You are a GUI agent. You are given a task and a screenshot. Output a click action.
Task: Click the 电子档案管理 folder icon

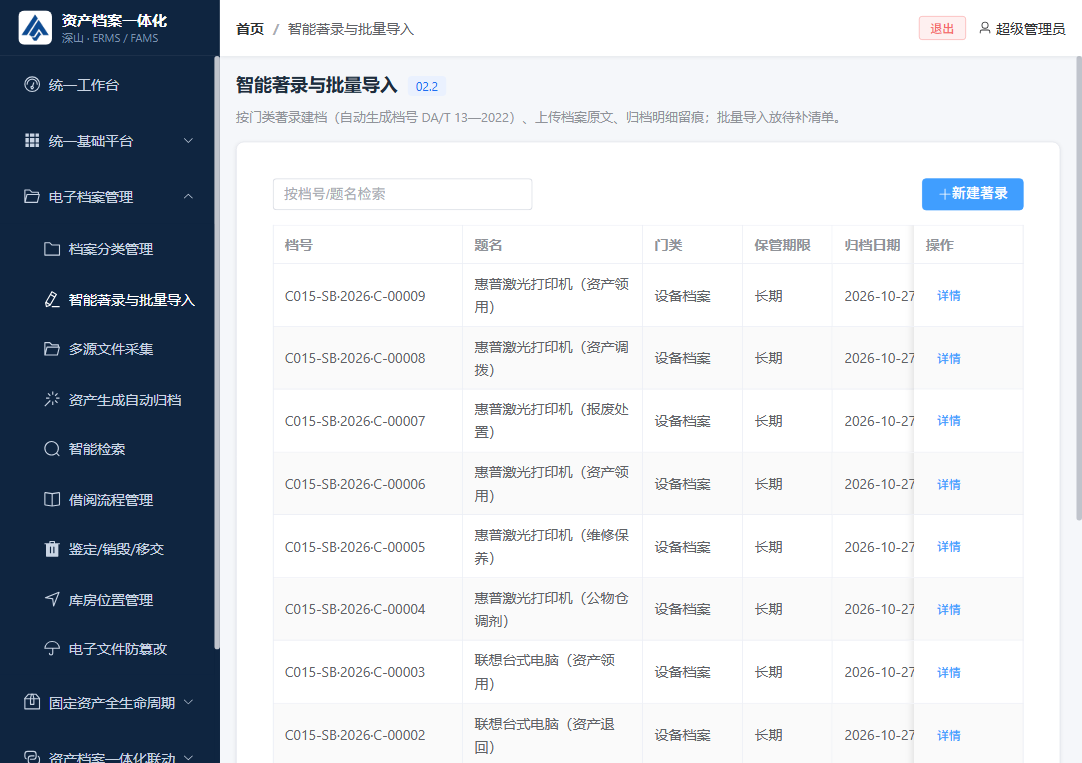click(32, 197)
